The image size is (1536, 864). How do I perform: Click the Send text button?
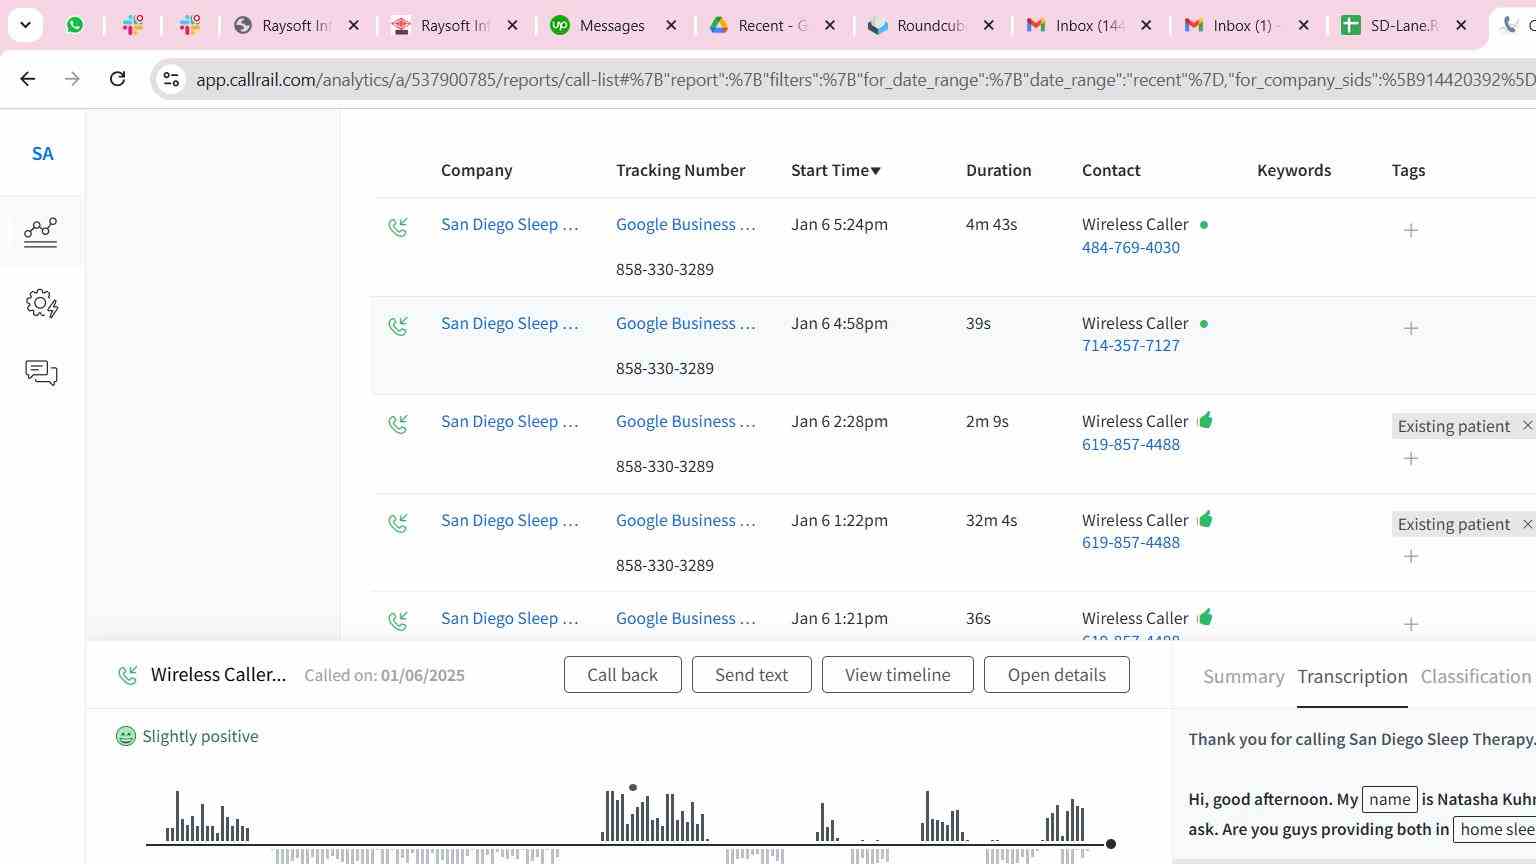751,675
